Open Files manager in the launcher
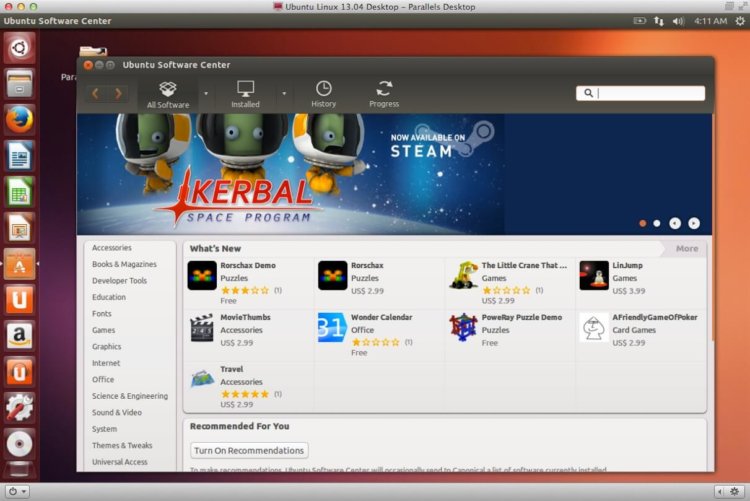This screenshot has width=750, height=501. click(19, 84)
